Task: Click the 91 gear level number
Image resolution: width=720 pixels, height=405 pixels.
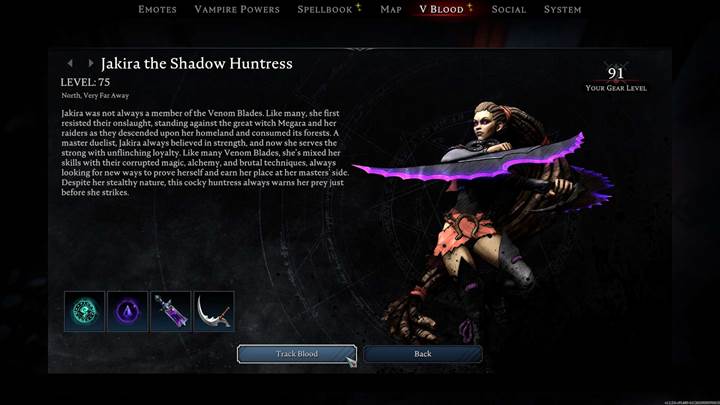Action: (x=616, y=73)
